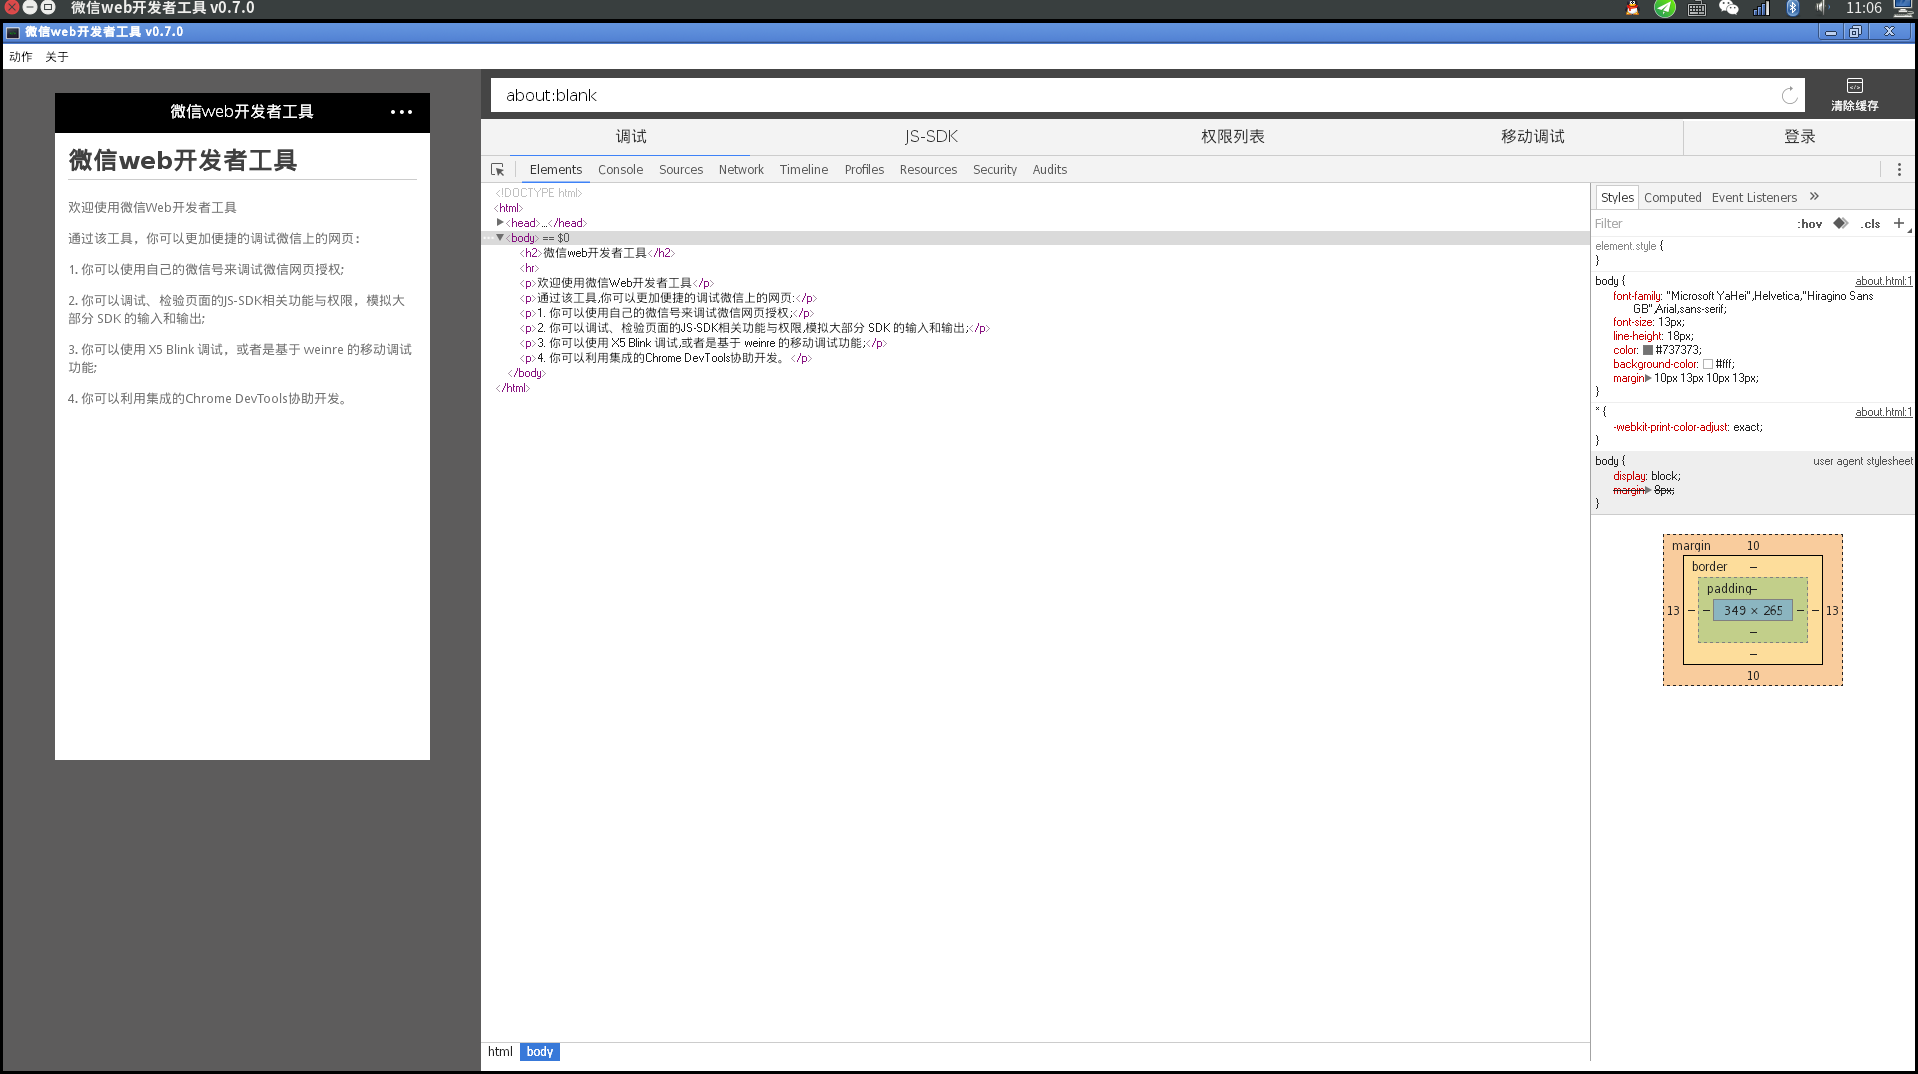Select the paragraph starting 欢迎使用微信Web
Image resolution: width=1918 pixels, height=1074 pixels.
tap(616, 283)
